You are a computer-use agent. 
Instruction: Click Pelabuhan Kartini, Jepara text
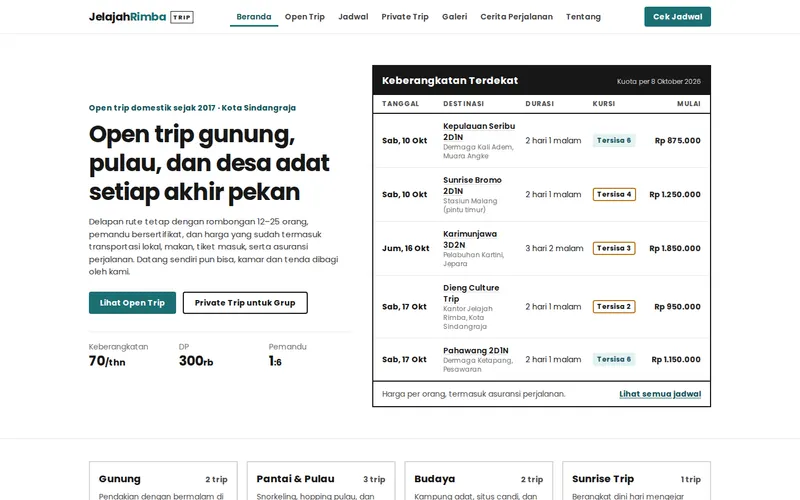click(x=473, y=259)
